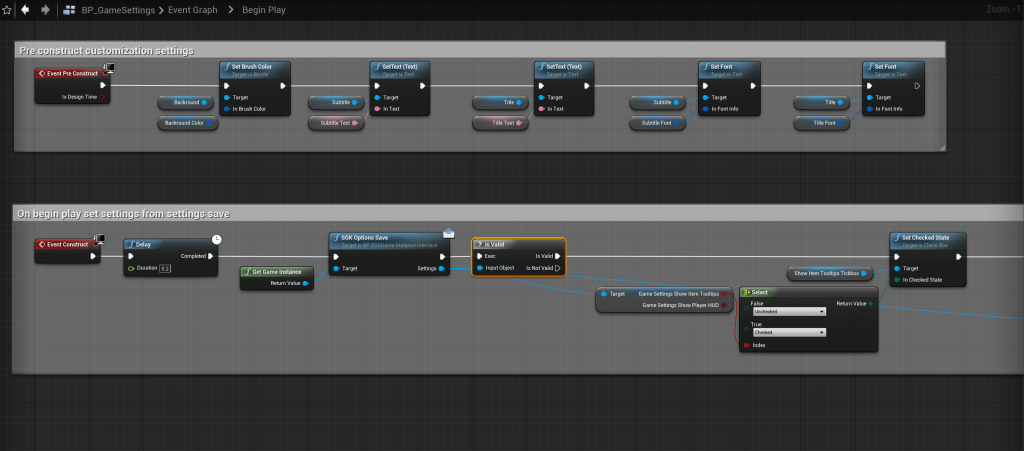The height and width of the screenshot is (451, 1024).
Task: Open the False option dropdown showing Unchecked
Action: click(x=790, y=312)
